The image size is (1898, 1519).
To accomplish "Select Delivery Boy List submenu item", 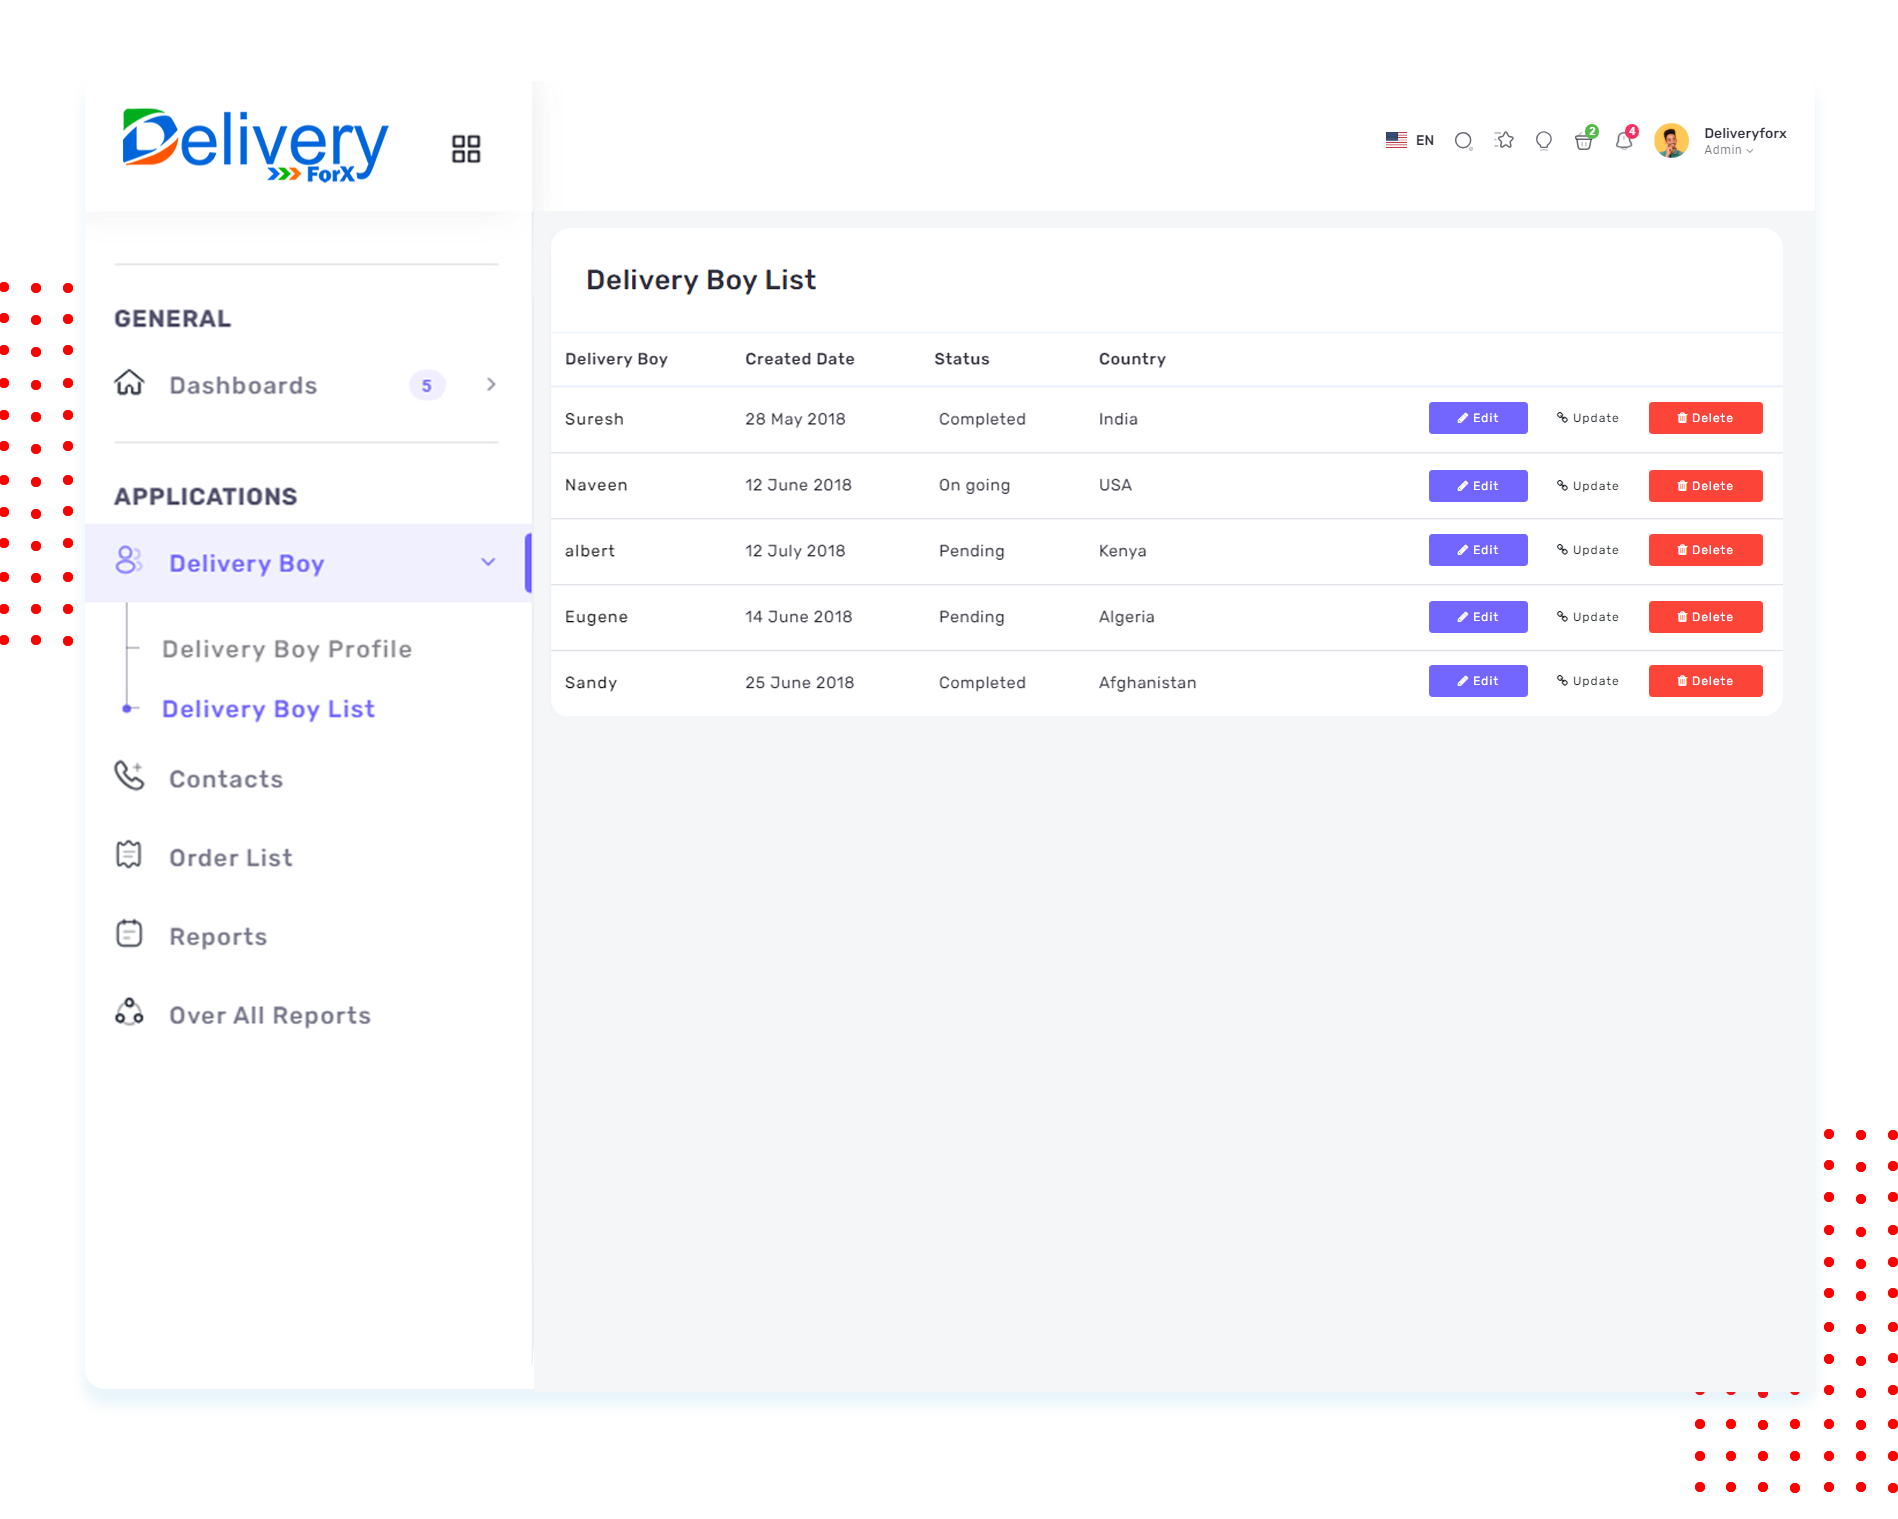I will tap(268, 710).
